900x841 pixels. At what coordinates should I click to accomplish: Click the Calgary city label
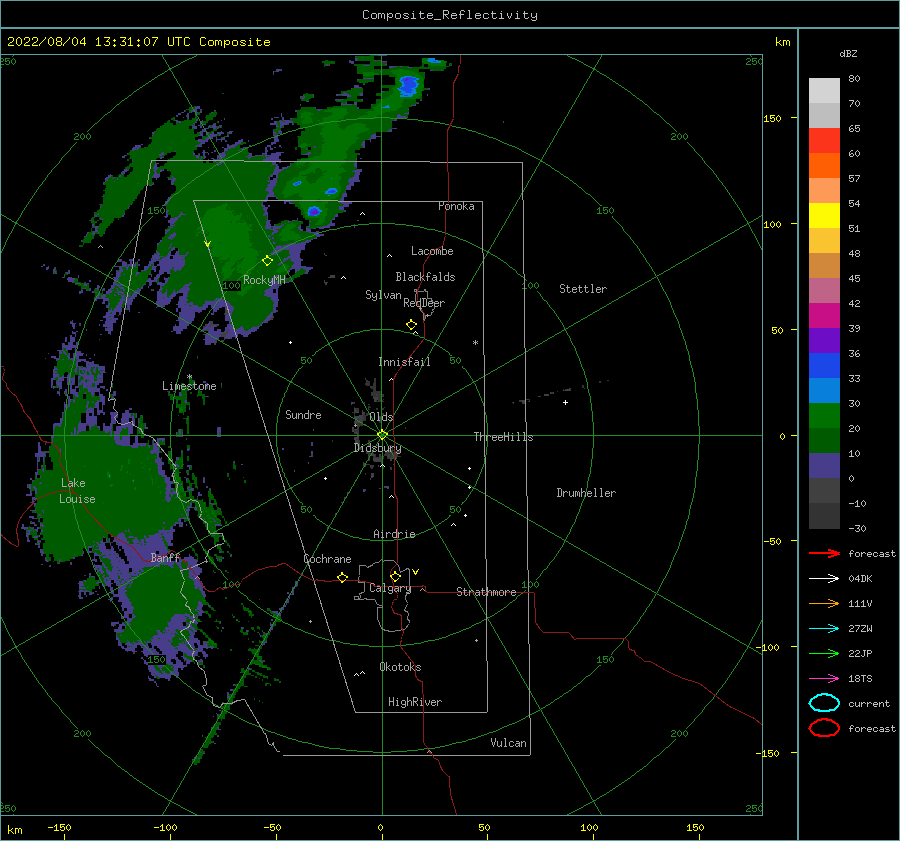[390, 588]
